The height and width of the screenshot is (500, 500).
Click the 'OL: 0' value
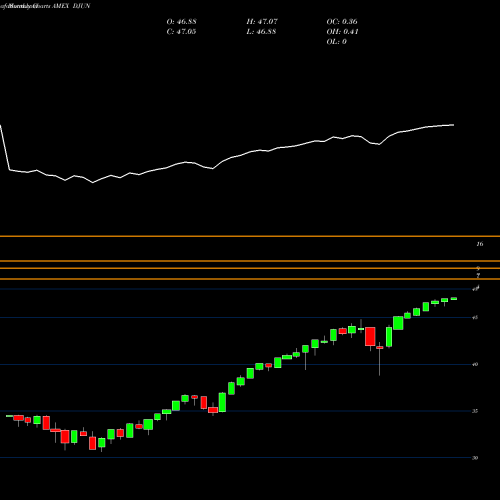click(336, 42)
